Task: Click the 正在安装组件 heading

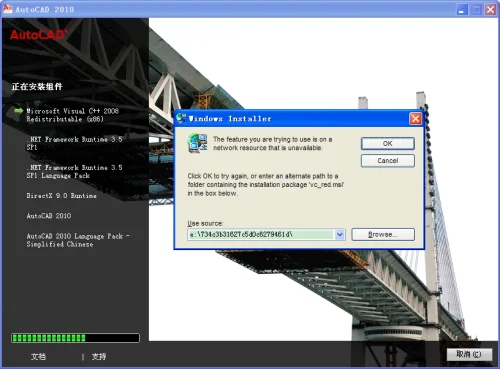Action: click(37, 87)
